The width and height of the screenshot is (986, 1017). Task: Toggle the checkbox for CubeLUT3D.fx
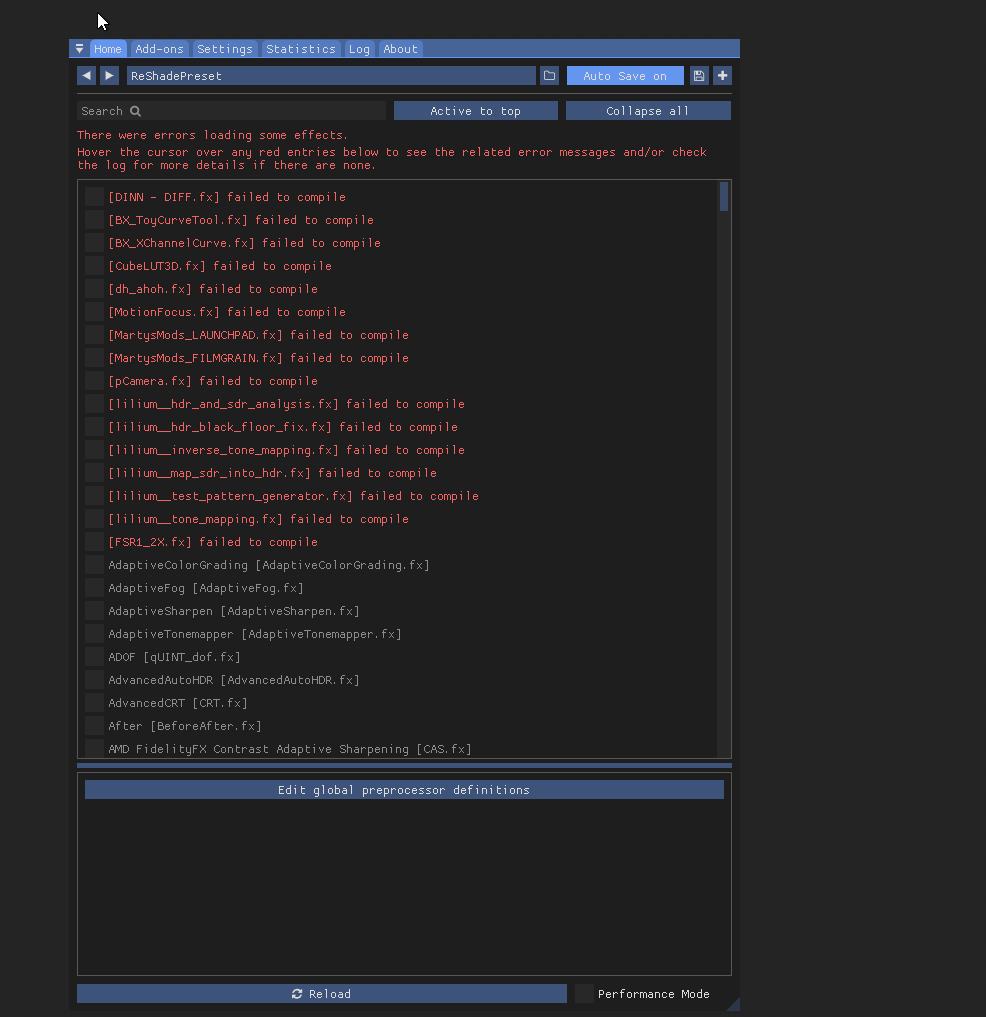point(95,266)
